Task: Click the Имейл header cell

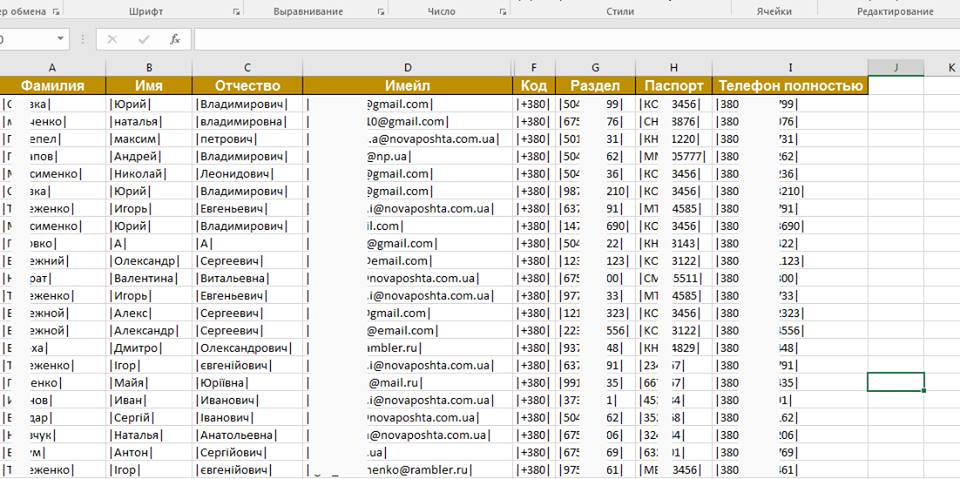Action: click(x=408, y=86)
